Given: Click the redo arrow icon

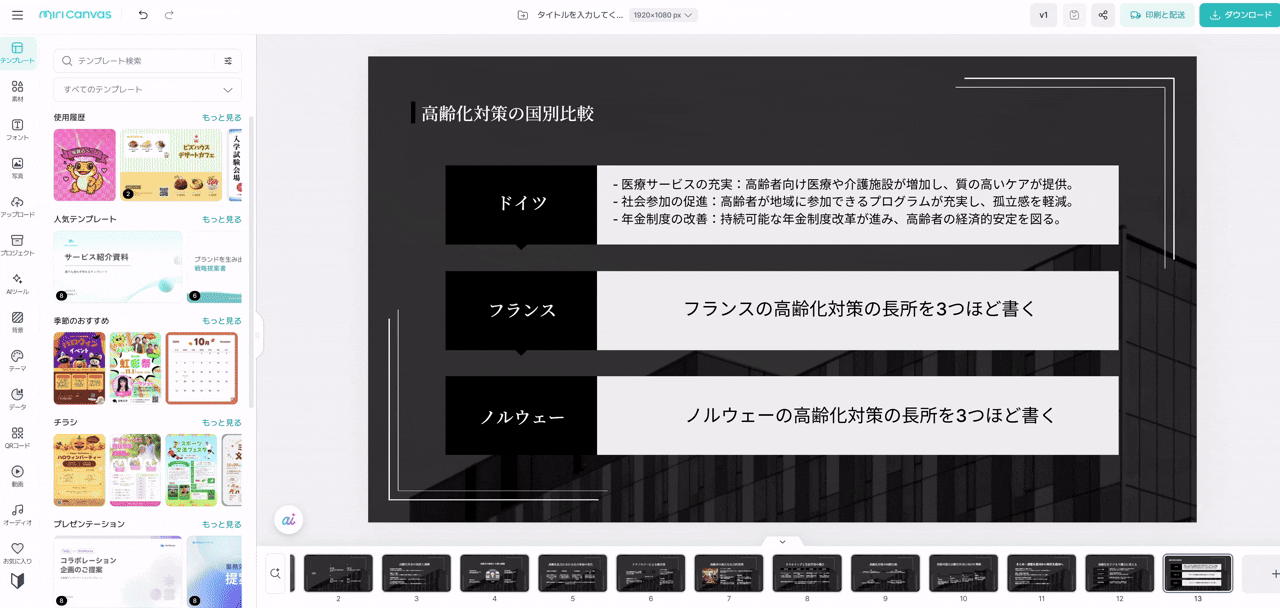Looking at the screenshot, I should pos(169,15).
